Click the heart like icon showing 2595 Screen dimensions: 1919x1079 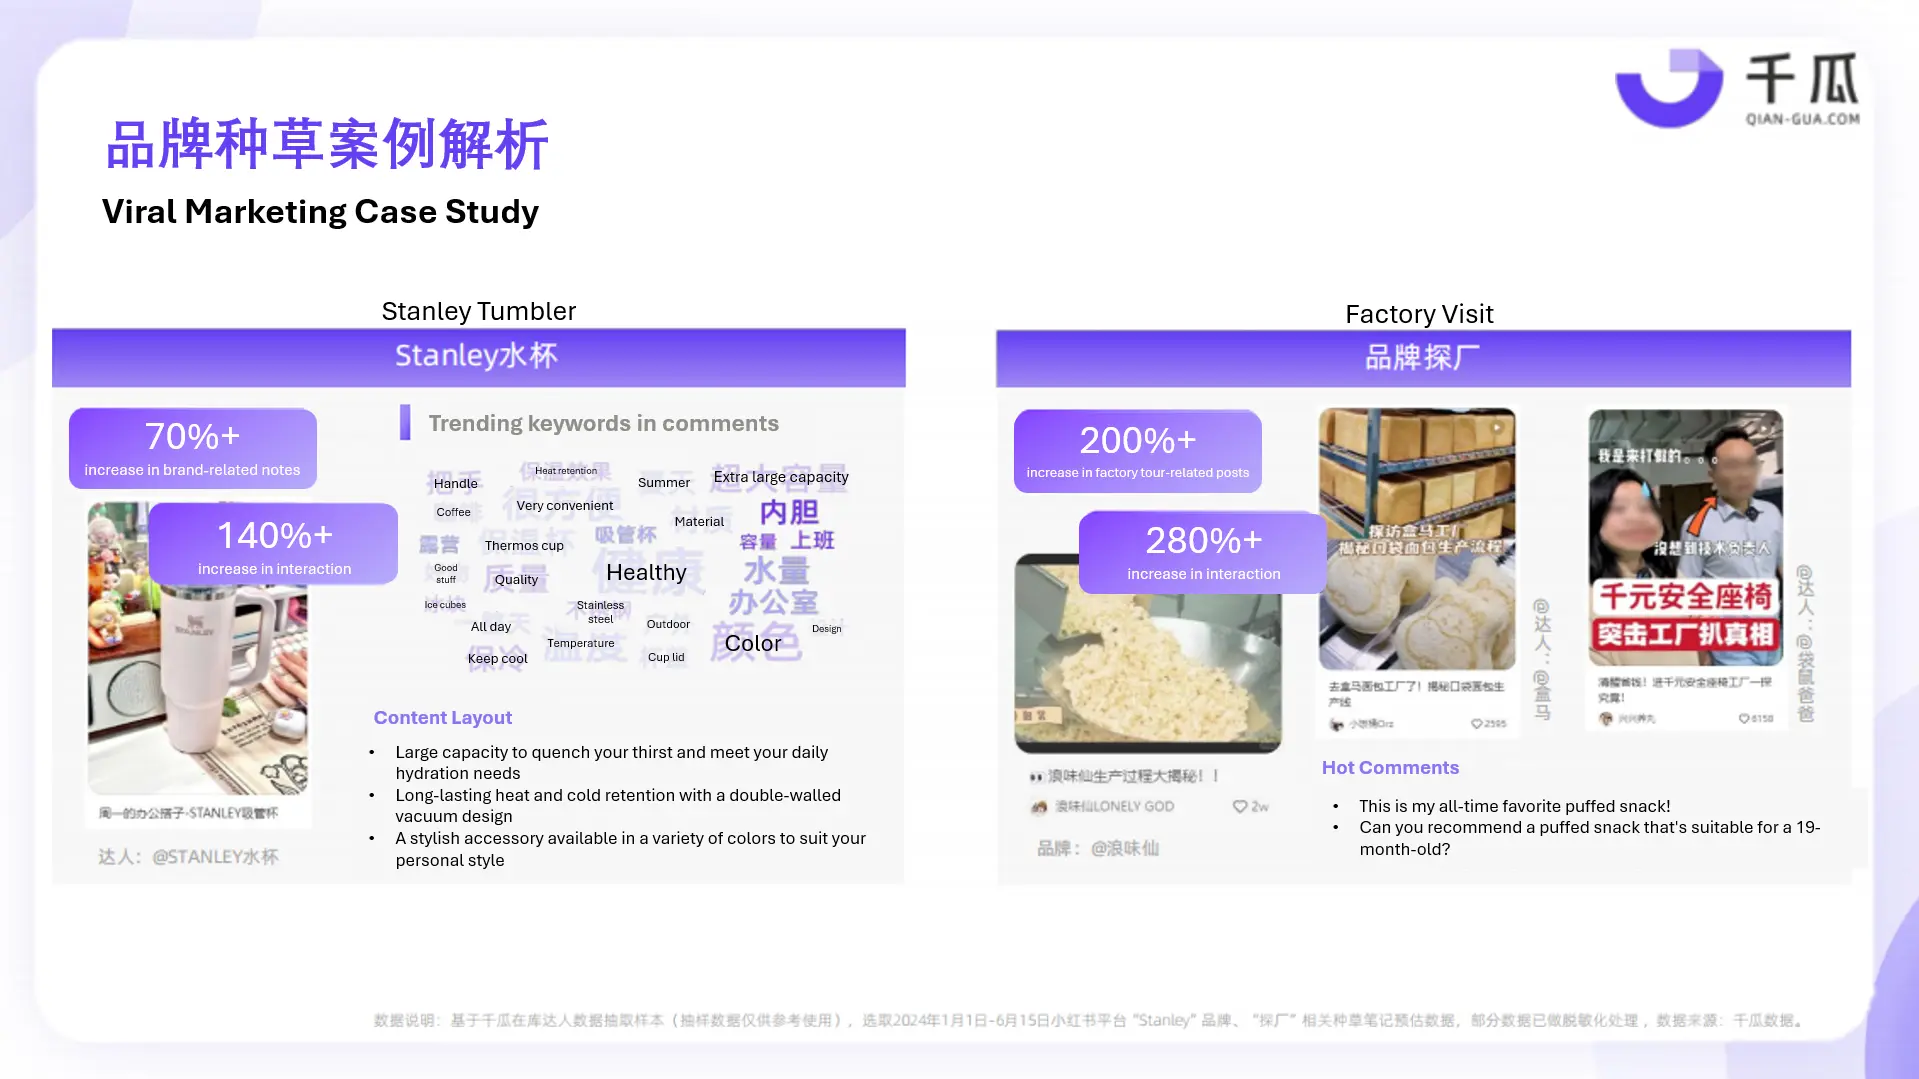pos(1477,724)
